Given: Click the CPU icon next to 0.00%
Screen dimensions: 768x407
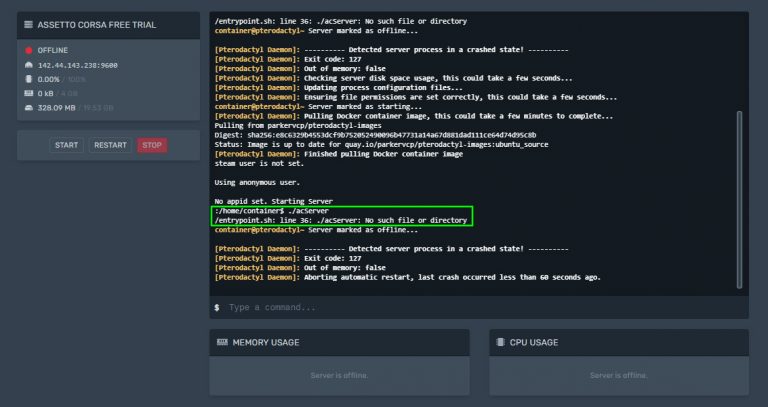Looking at the screenshot, I should coord(28,78).
